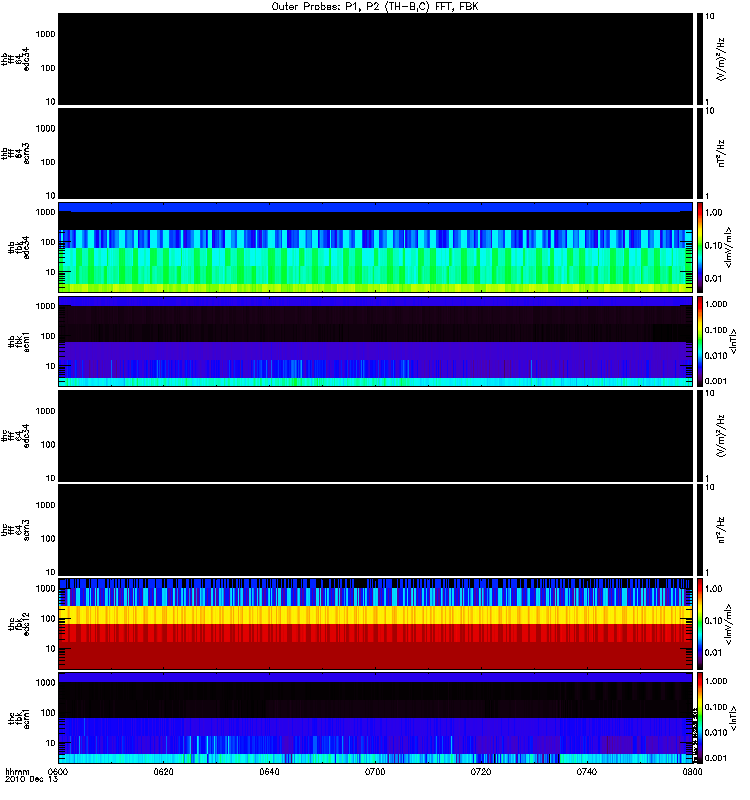Screen dimensions: 750x800
Task: Click the 1000 y-axis tick of thc fbk scm1
Action: (45, 683)
